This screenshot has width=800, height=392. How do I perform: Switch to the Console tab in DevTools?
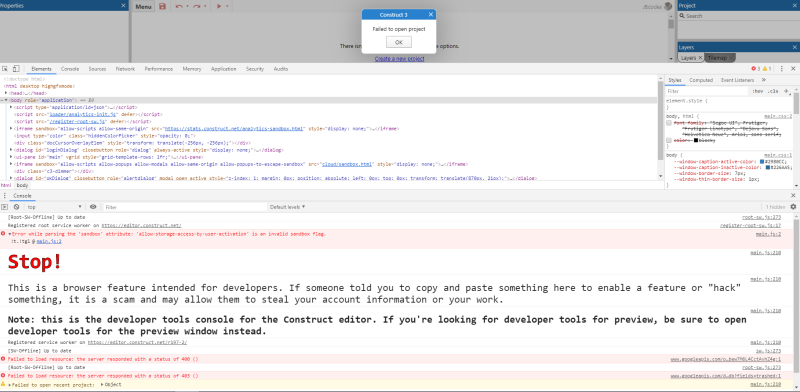70,69
